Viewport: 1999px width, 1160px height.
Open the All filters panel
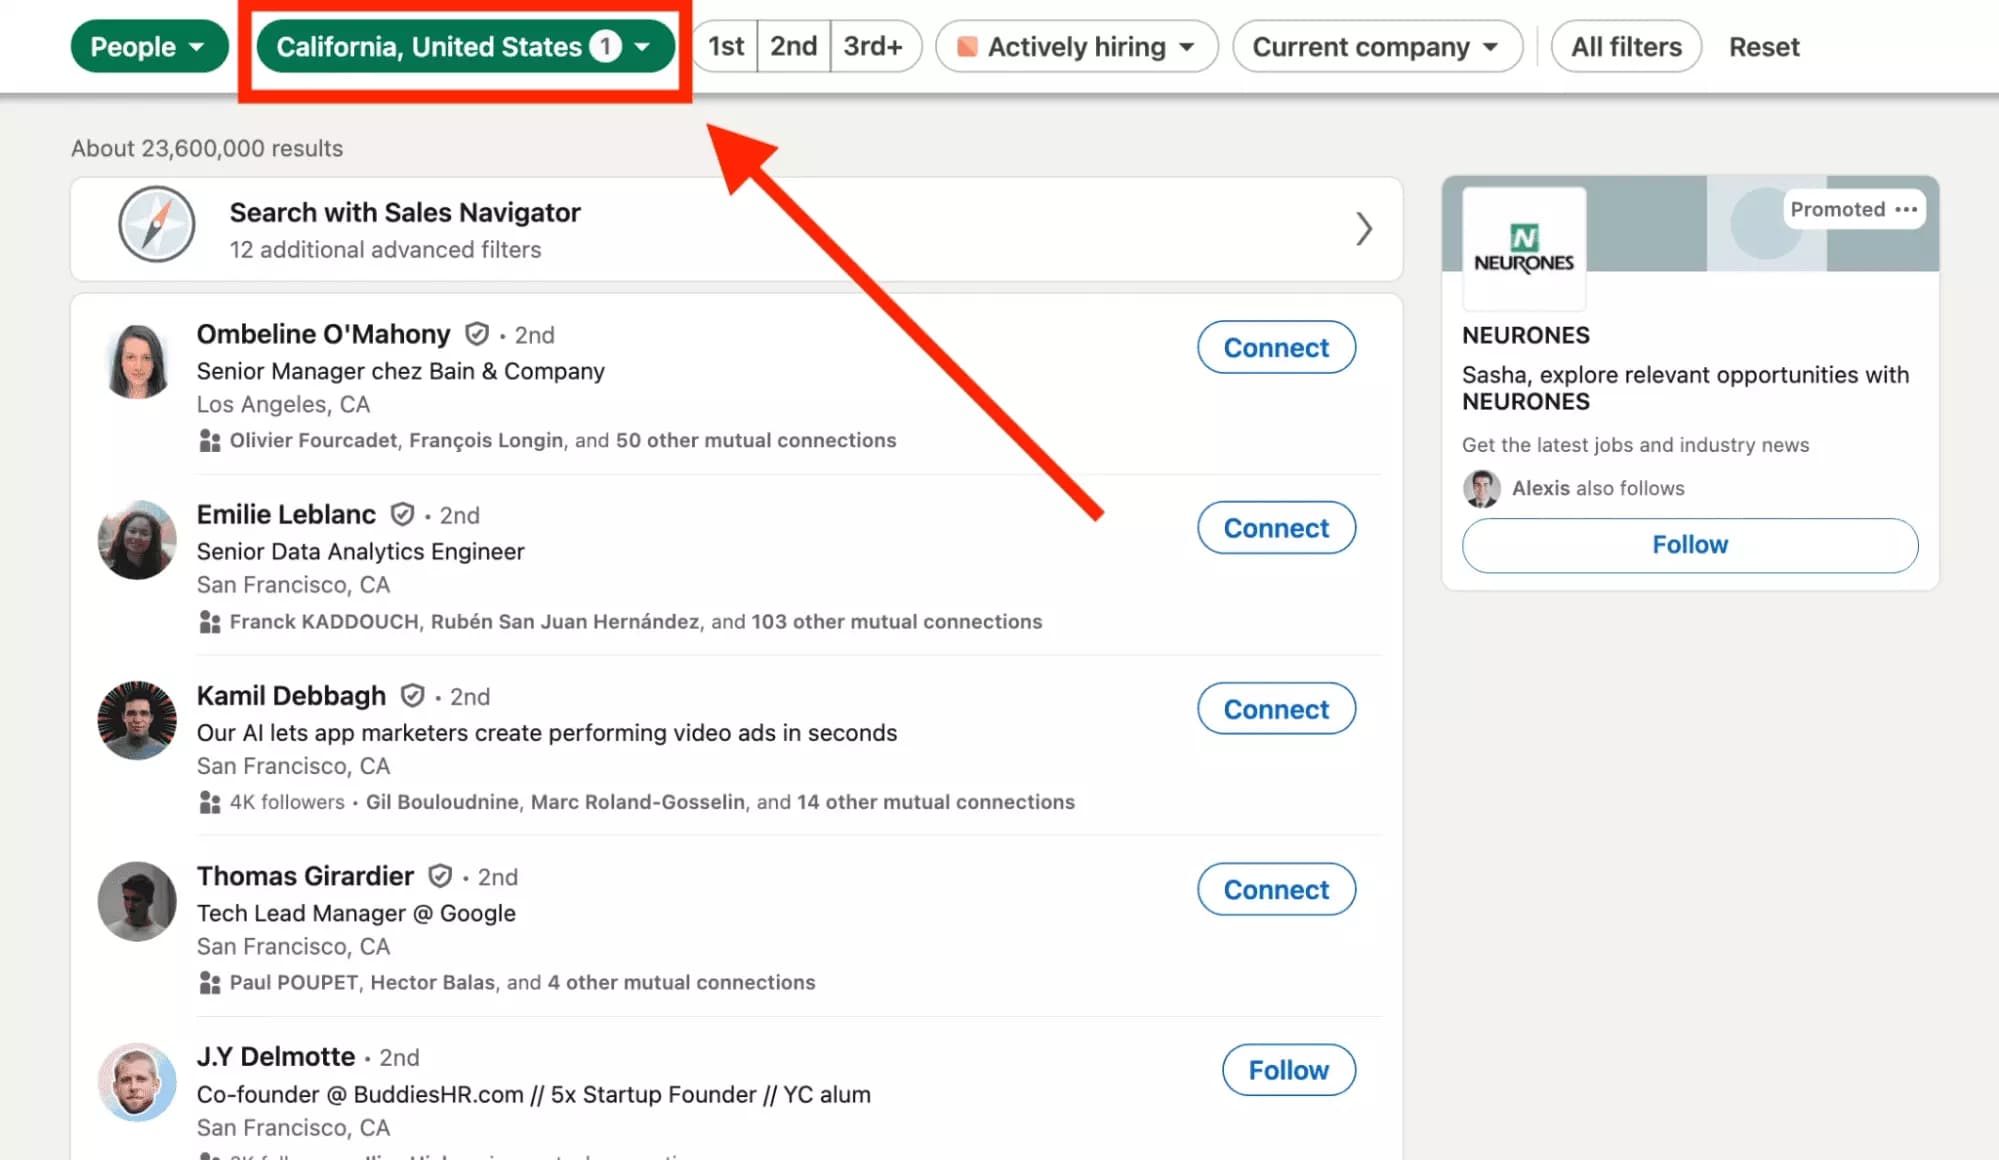(x=1624, y=46)
